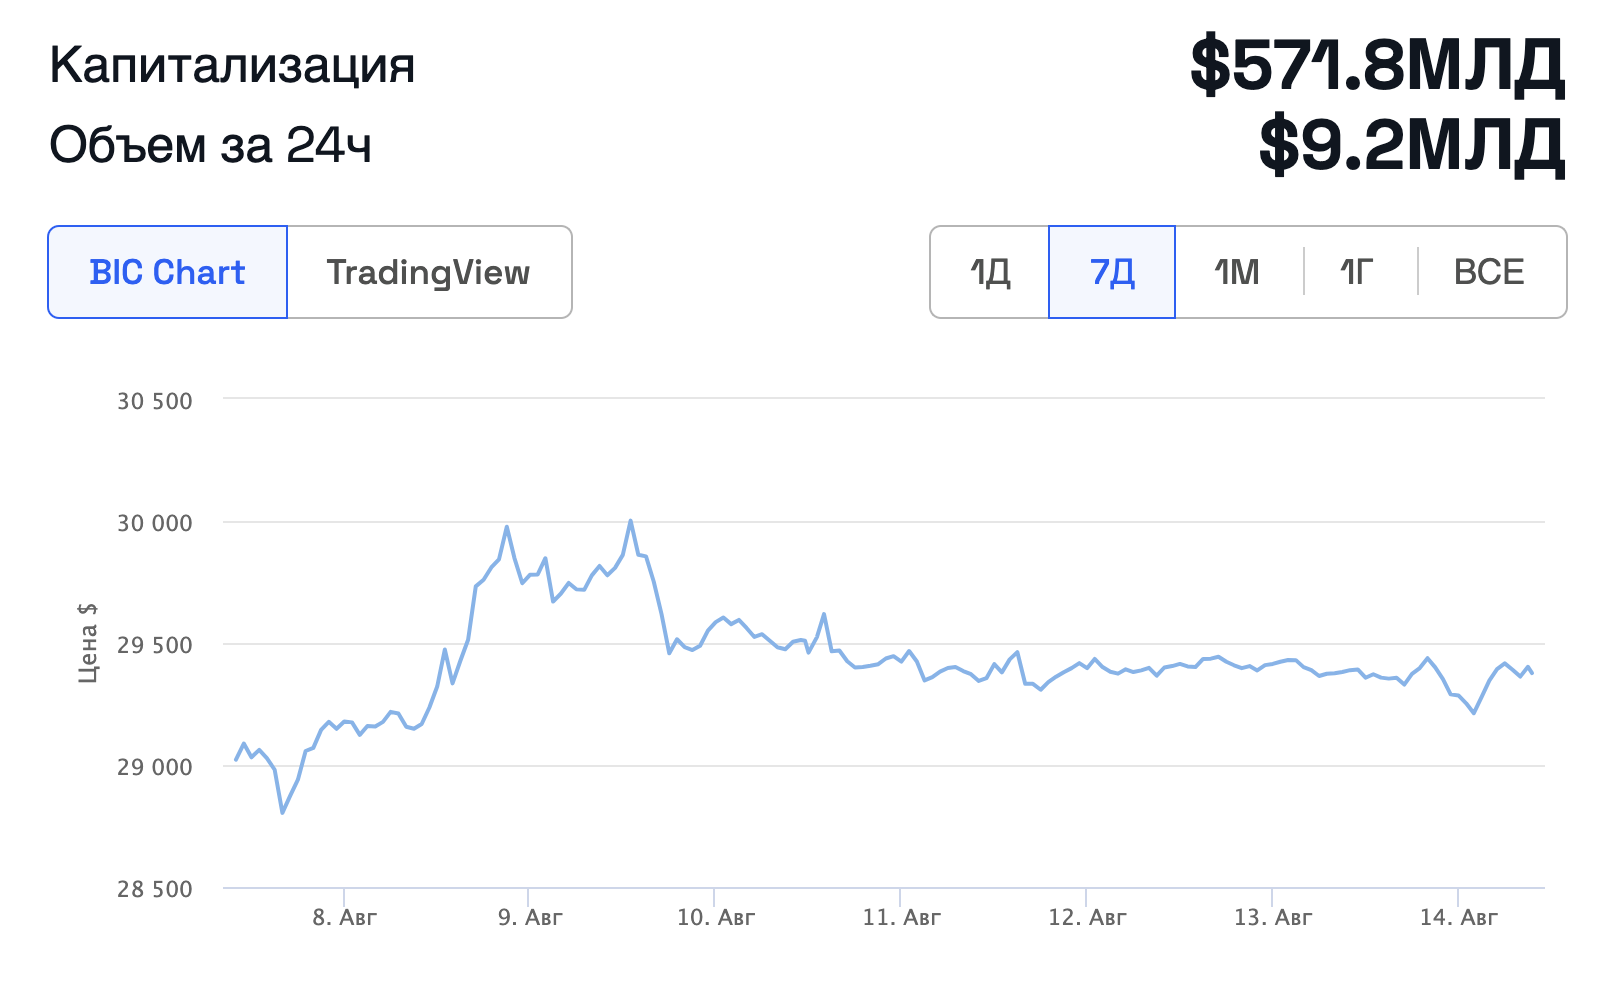
Task: Click the 10. Авг axis label
Action: pyautogui.click(x=716, y=917)
